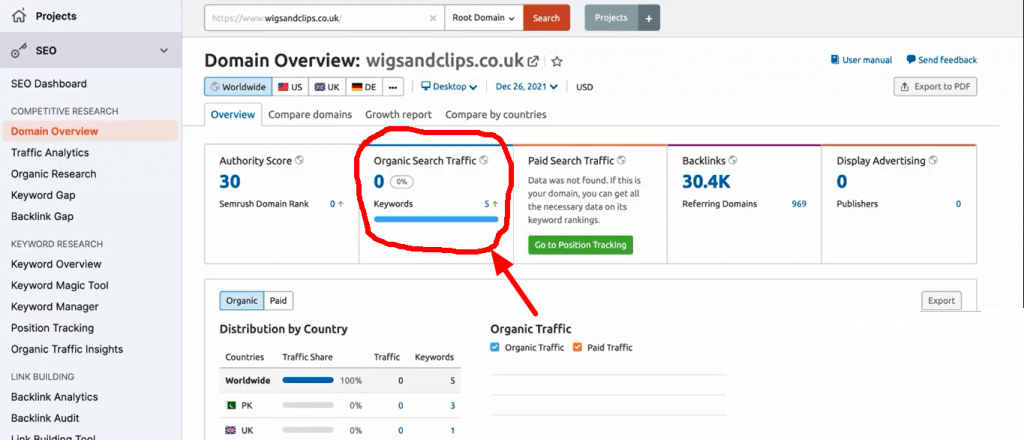Switch to the Compare by countries tab
The height and width of the screenshot is (440, 1024).
pyautogui.click(x=496, y=114)
